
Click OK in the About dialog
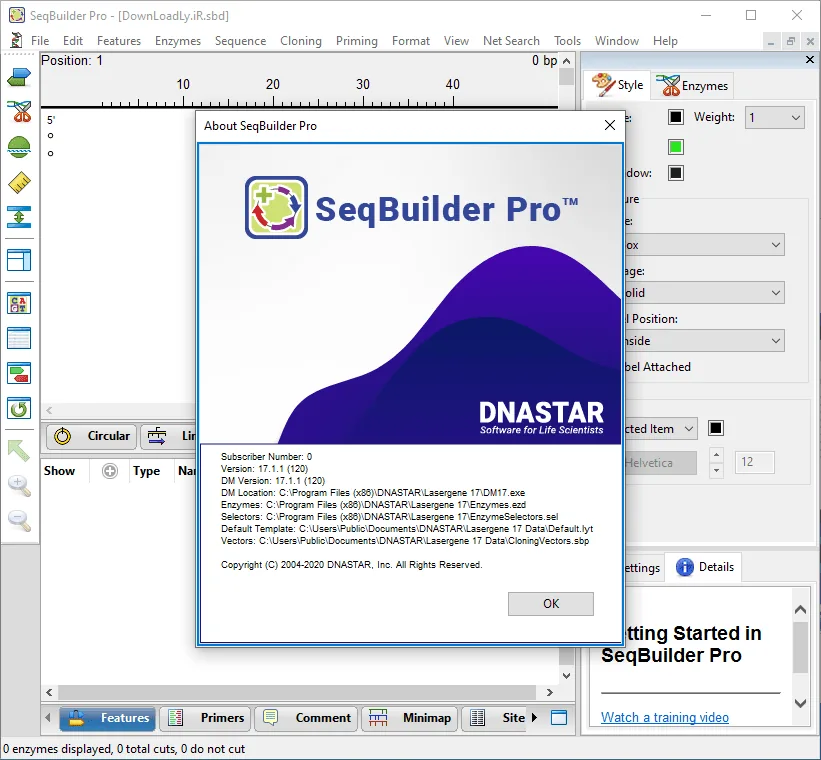click(550, 604)
